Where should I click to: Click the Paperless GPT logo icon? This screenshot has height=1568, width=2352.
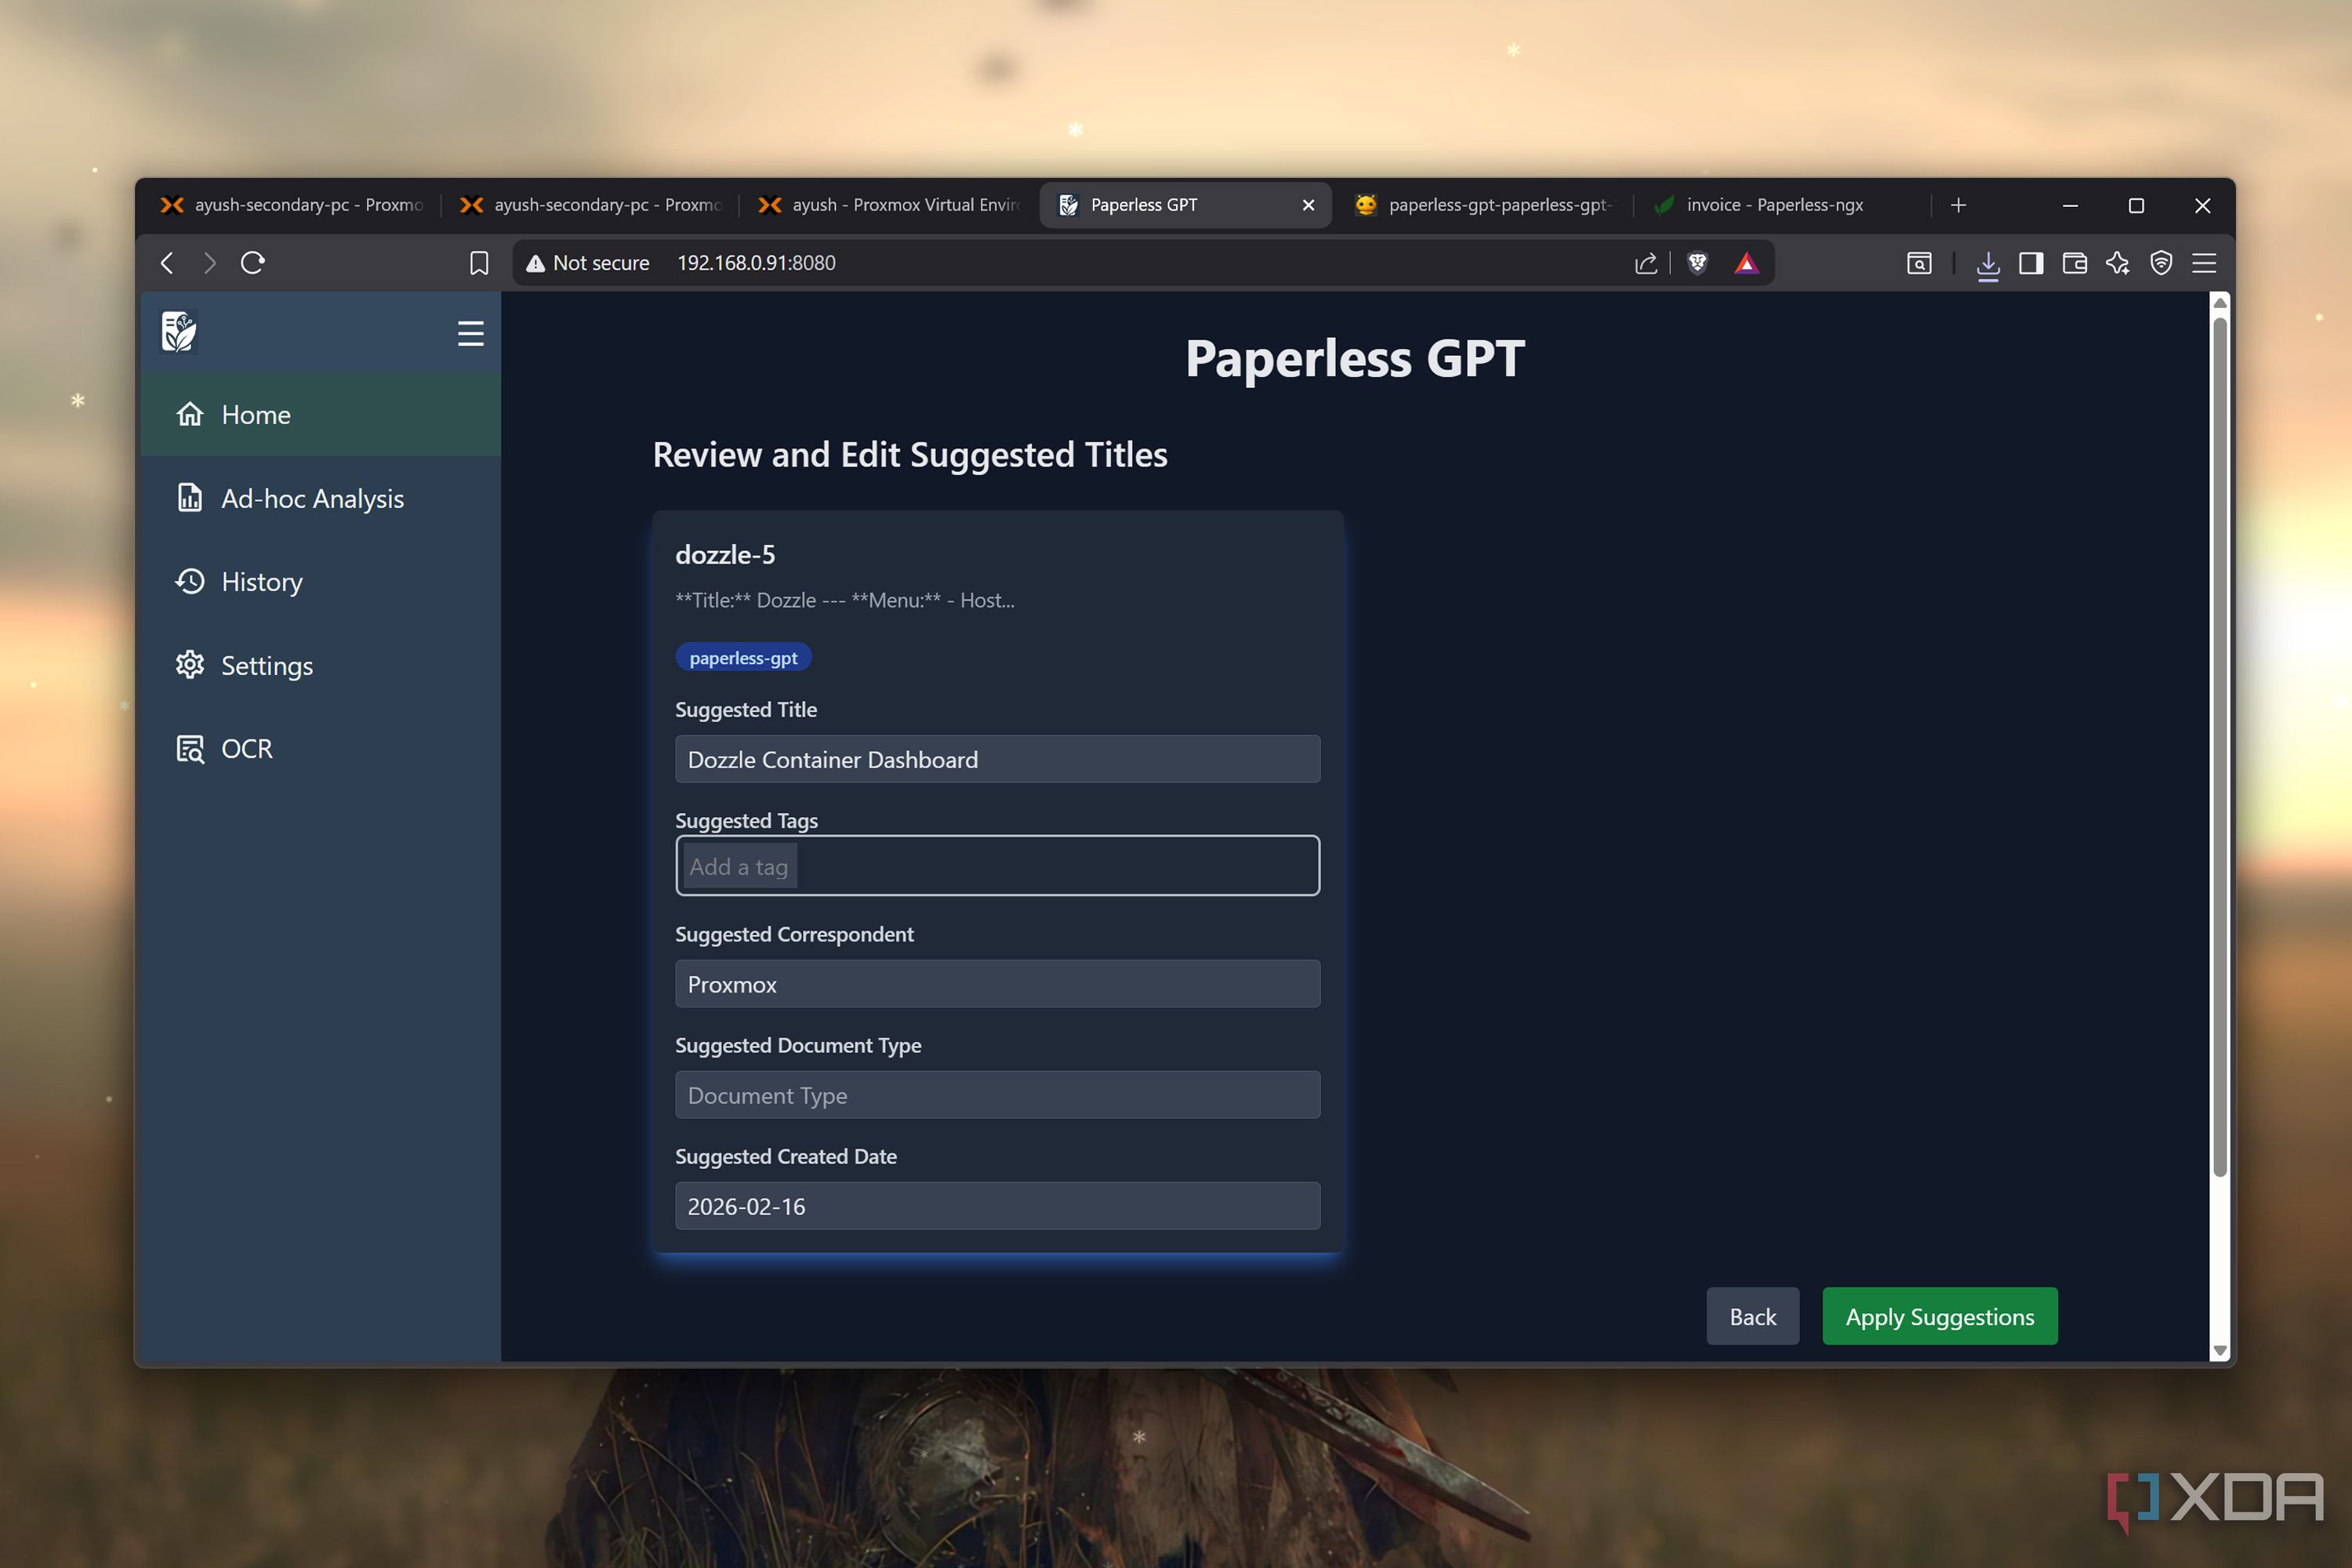179,332
